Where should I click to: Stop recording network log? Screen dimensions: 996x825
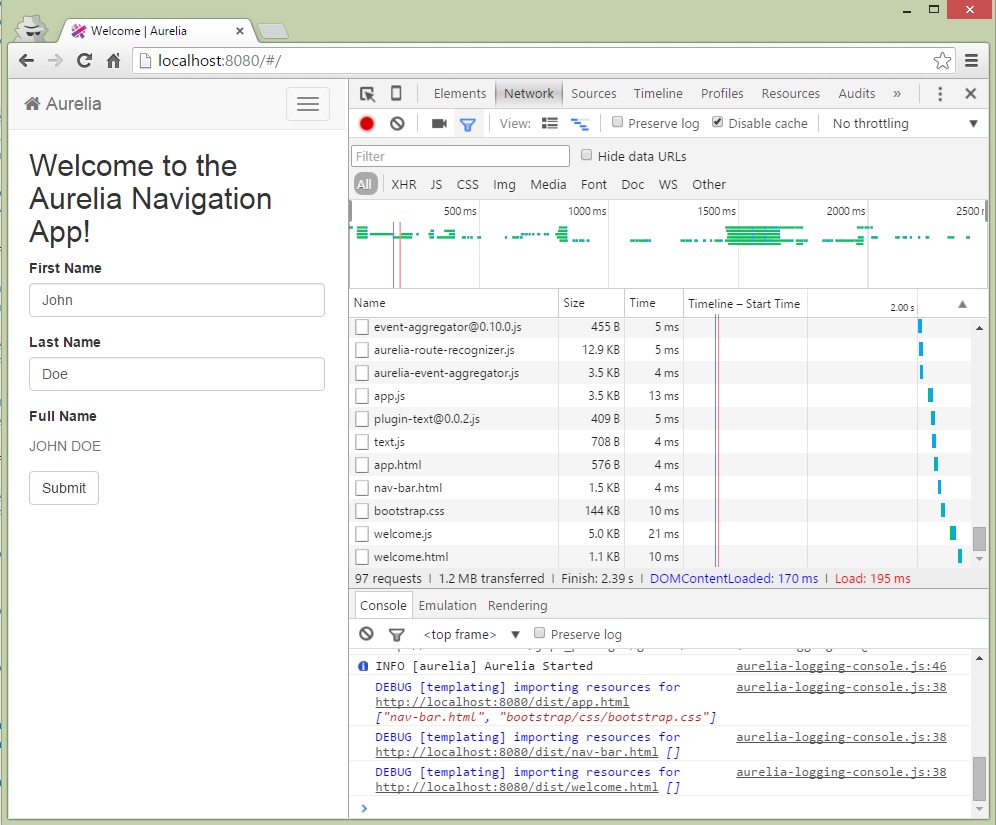pos(367,123)
